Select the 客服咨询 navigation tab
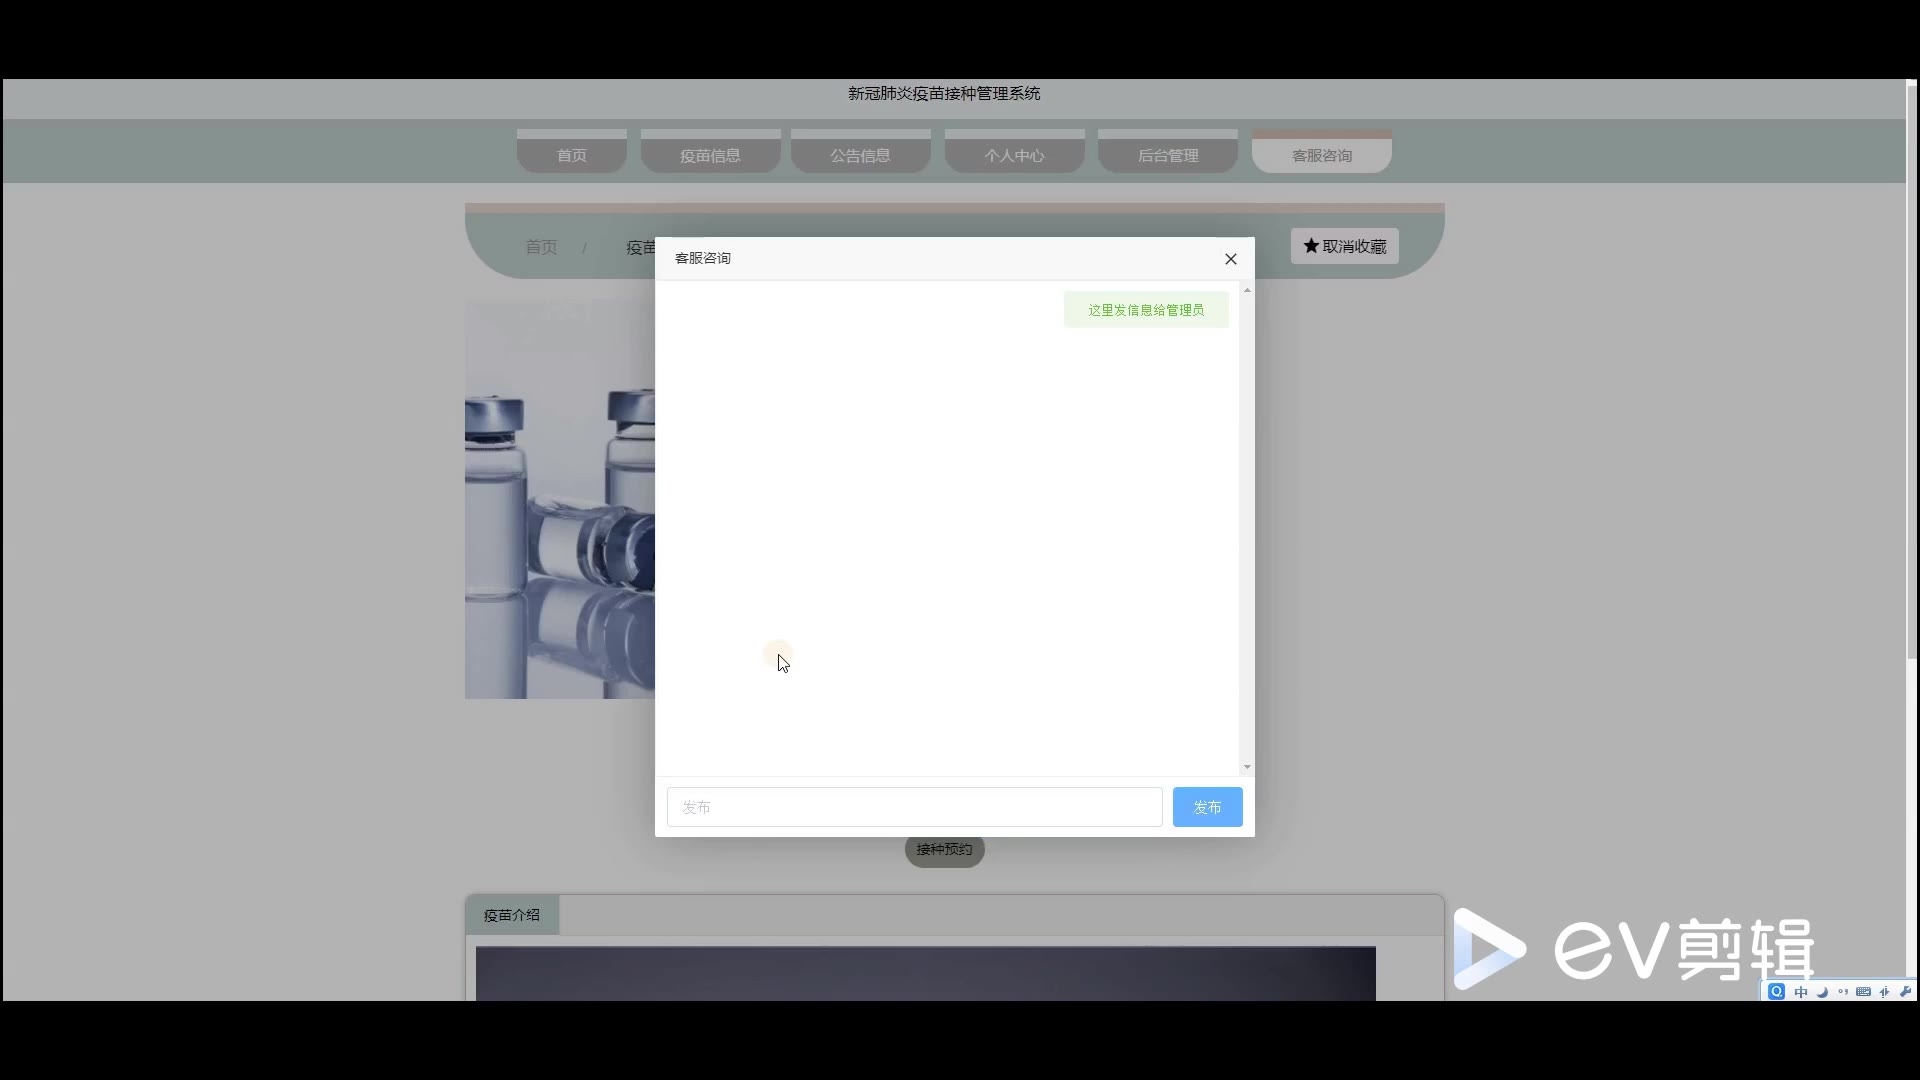The width and height of the screenshot is (1920, 1080). point(1321,152)
